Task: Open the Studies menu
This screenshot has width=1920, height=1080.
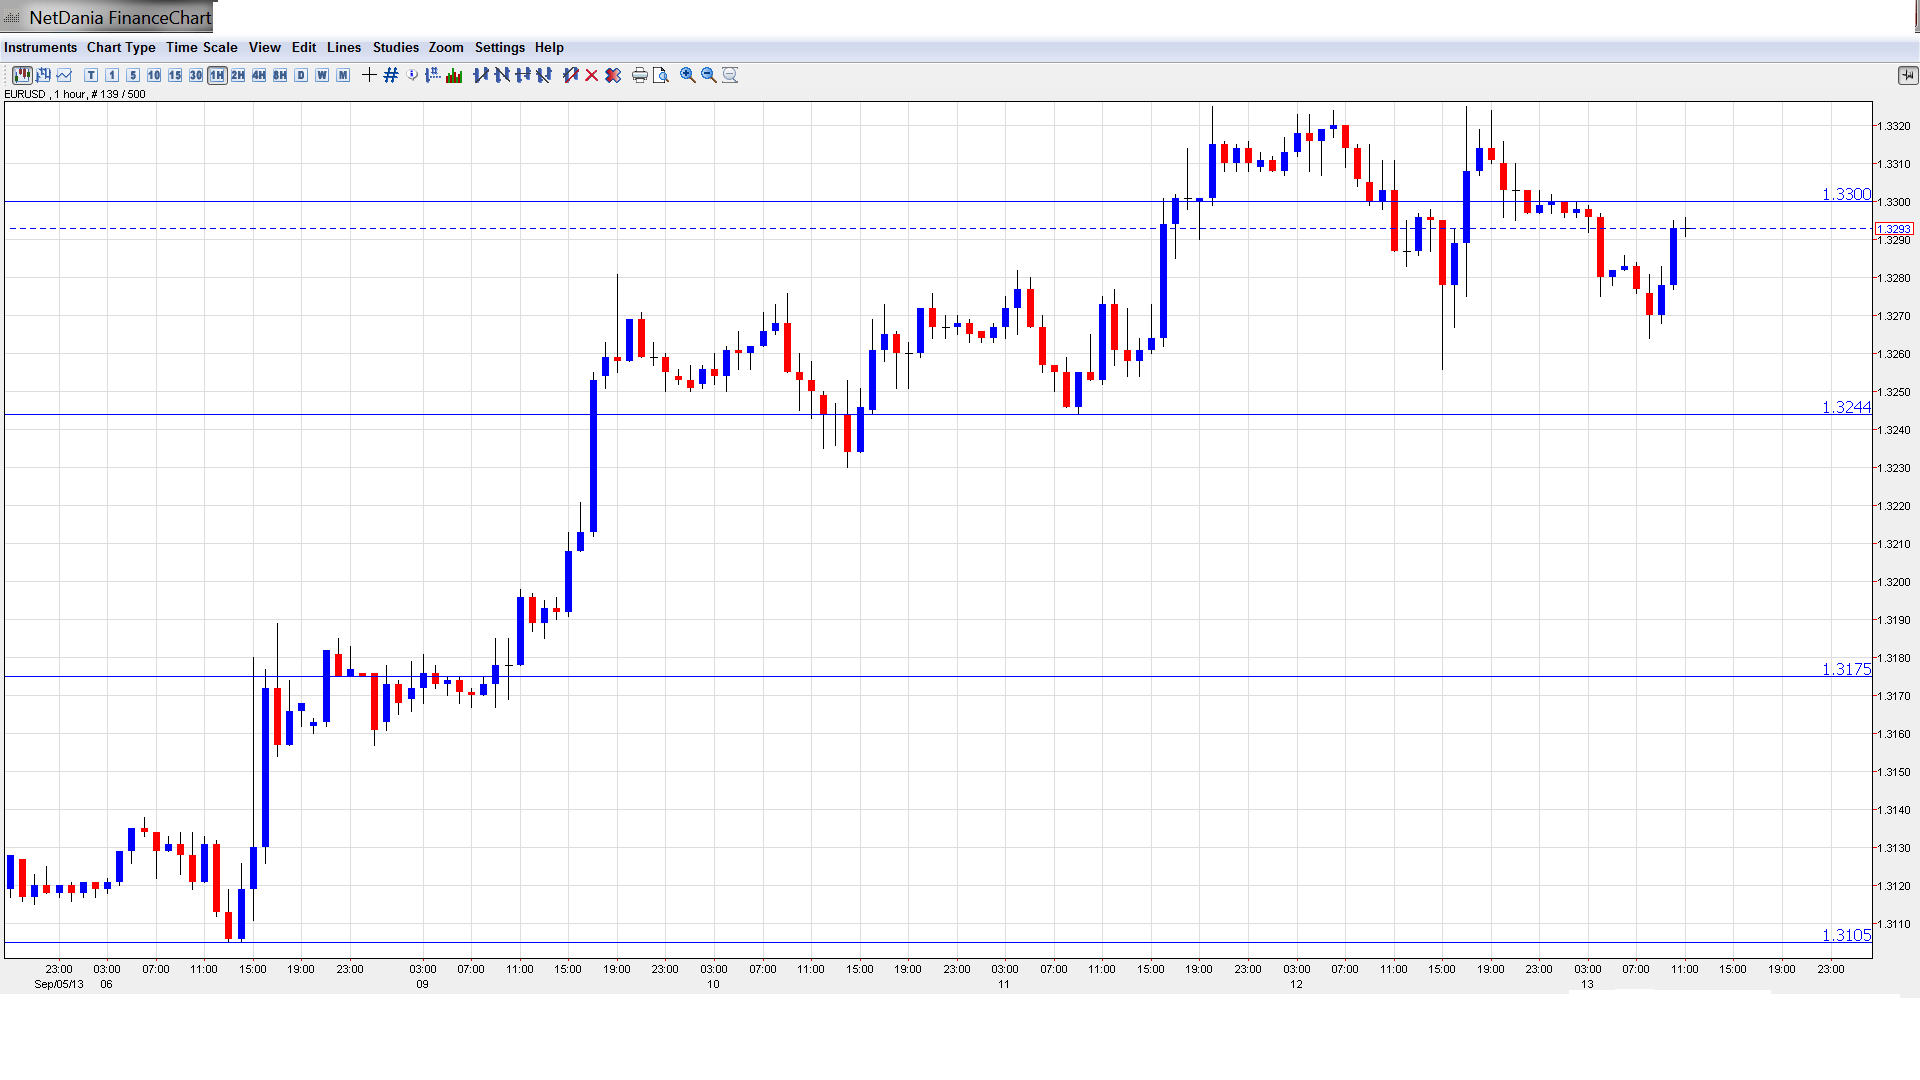Action: pos(395,47)
